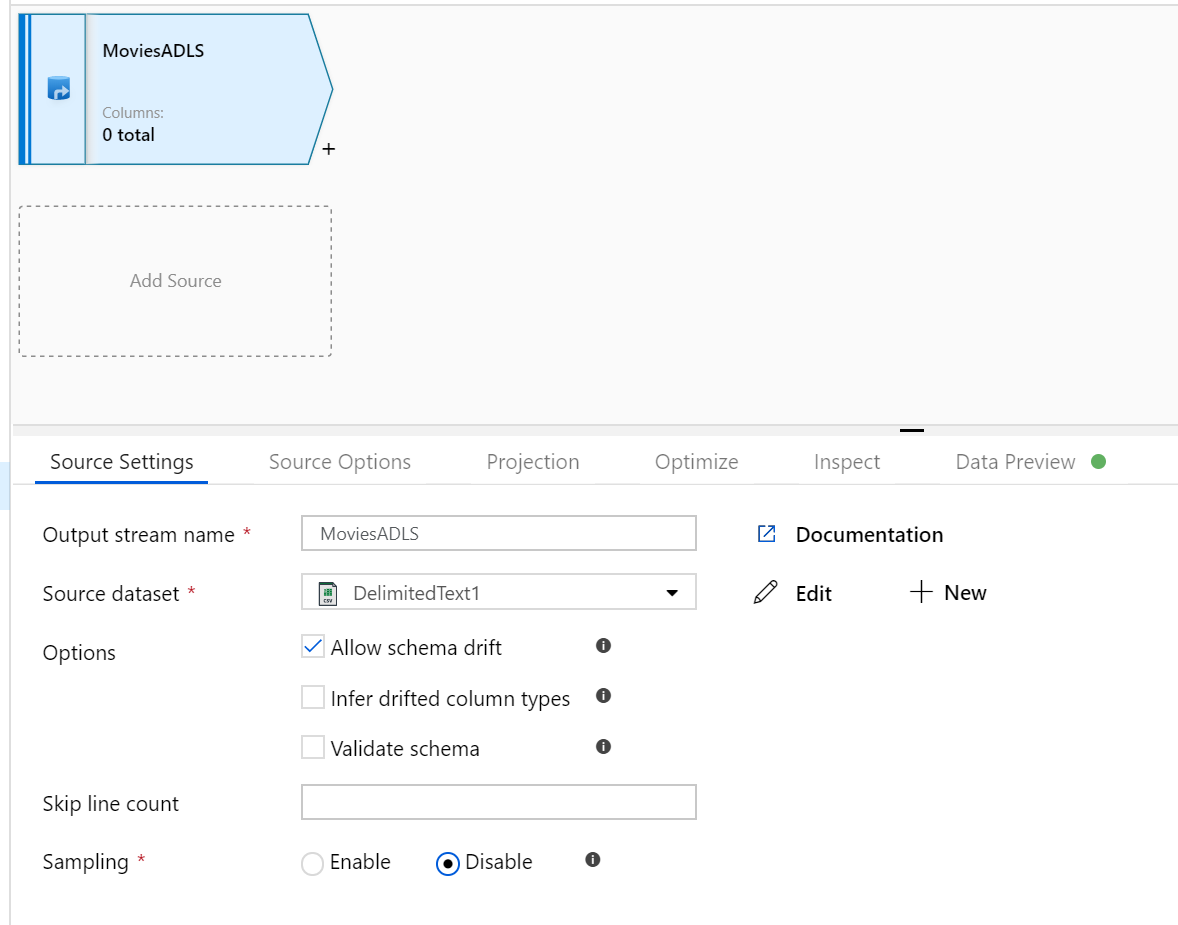This screenshot has height=925, width=1178.
Task: Click the info icon beside Infer drifted column types
Action: pos(603,697)
